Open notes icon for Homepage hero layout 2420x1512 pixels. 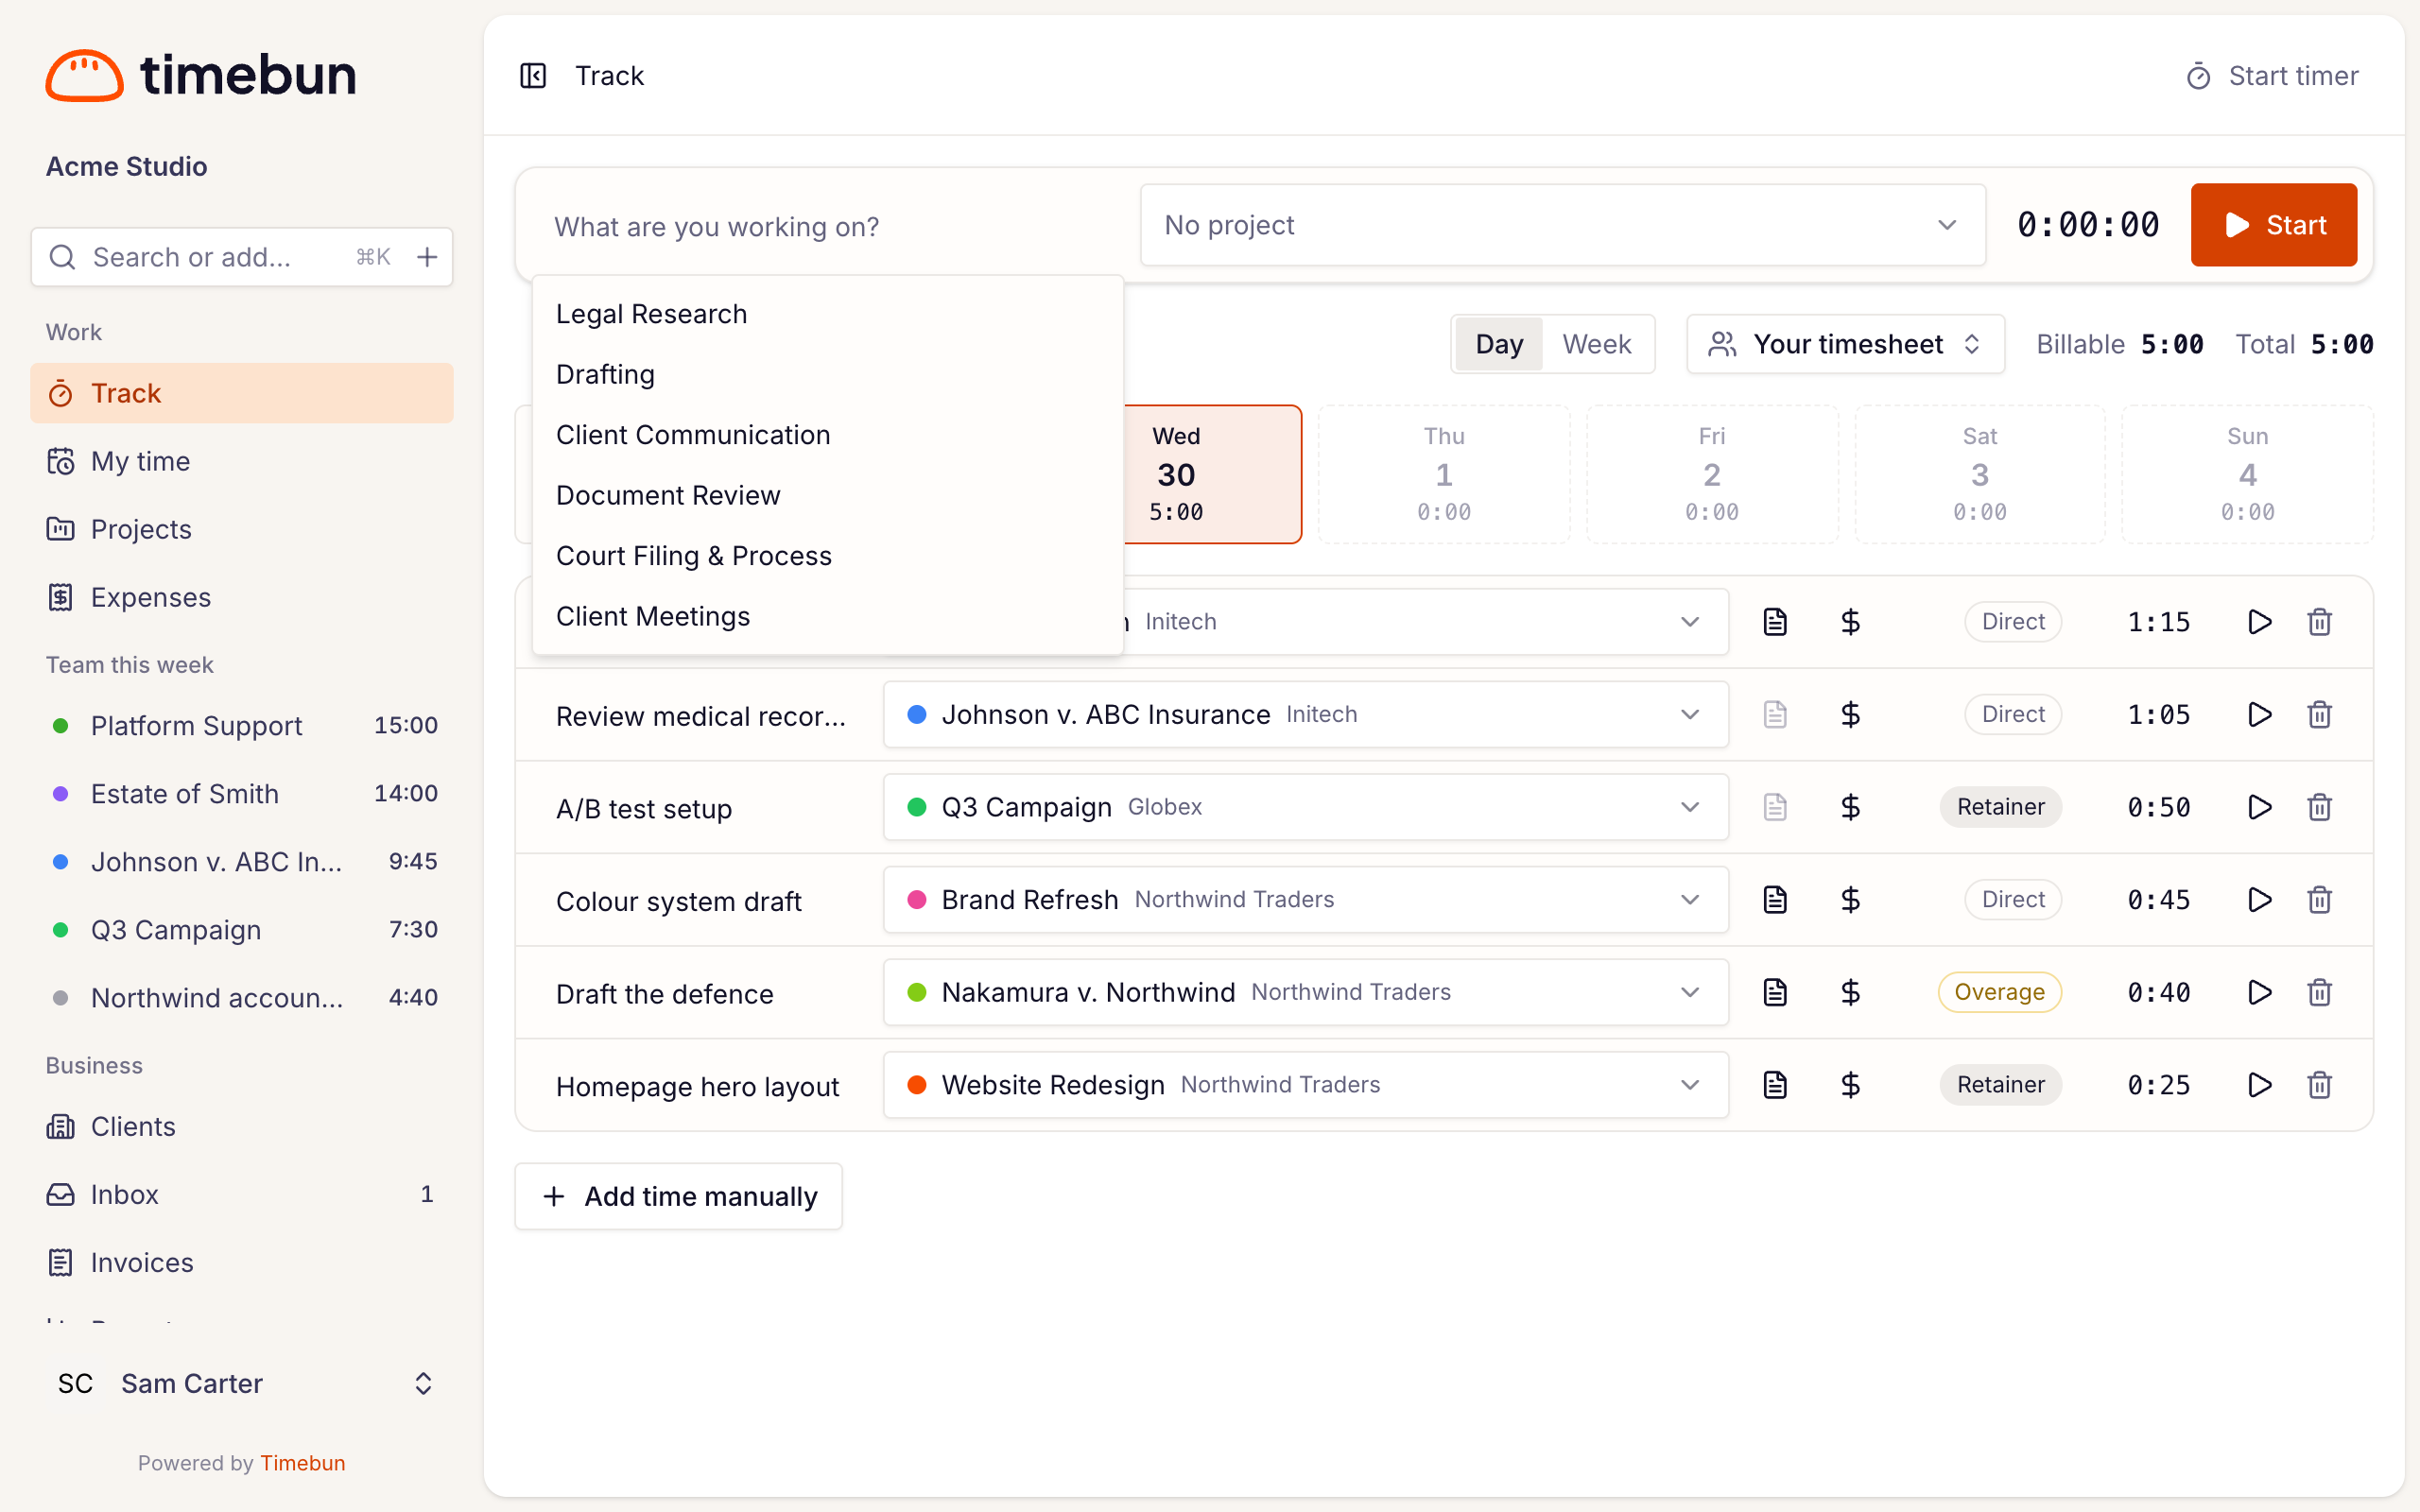[1775, 1085]
